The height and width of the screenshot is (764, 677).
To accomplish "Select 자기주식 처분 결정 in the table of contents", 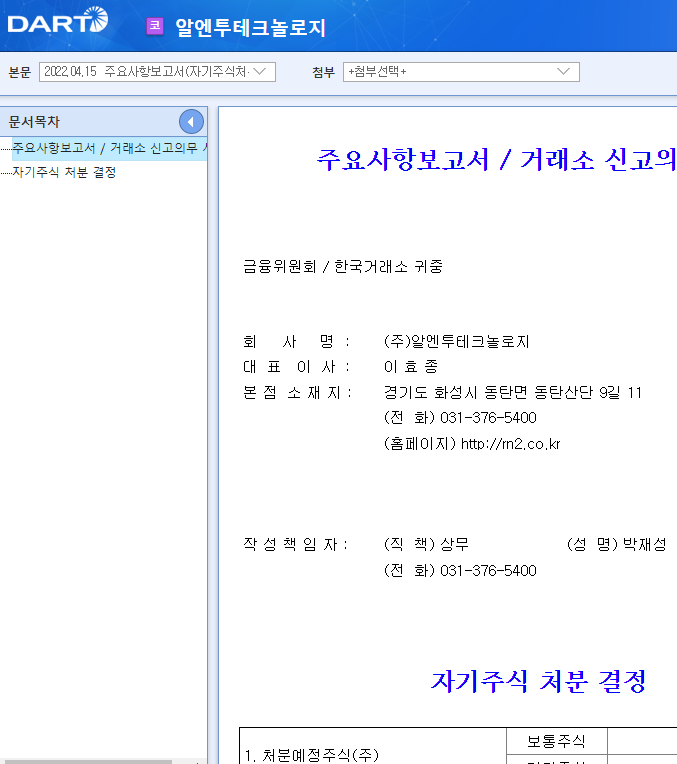I will [64, 172].
